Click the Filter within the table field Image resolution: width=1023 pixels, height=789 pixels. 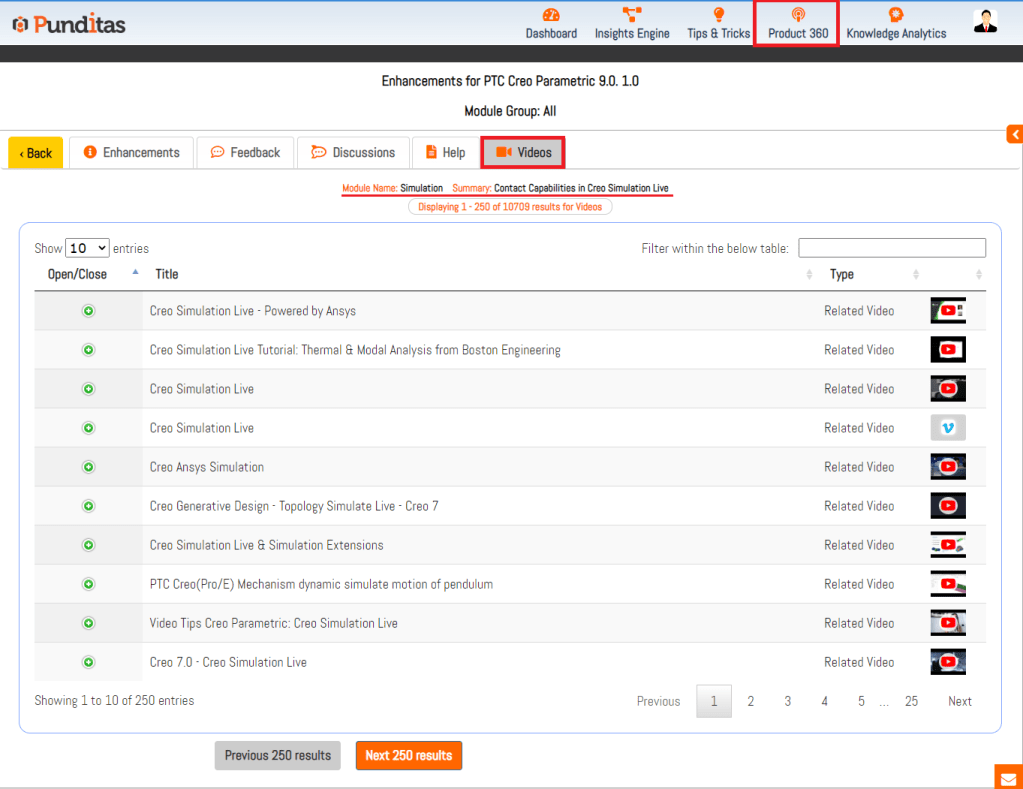[891, 248]
